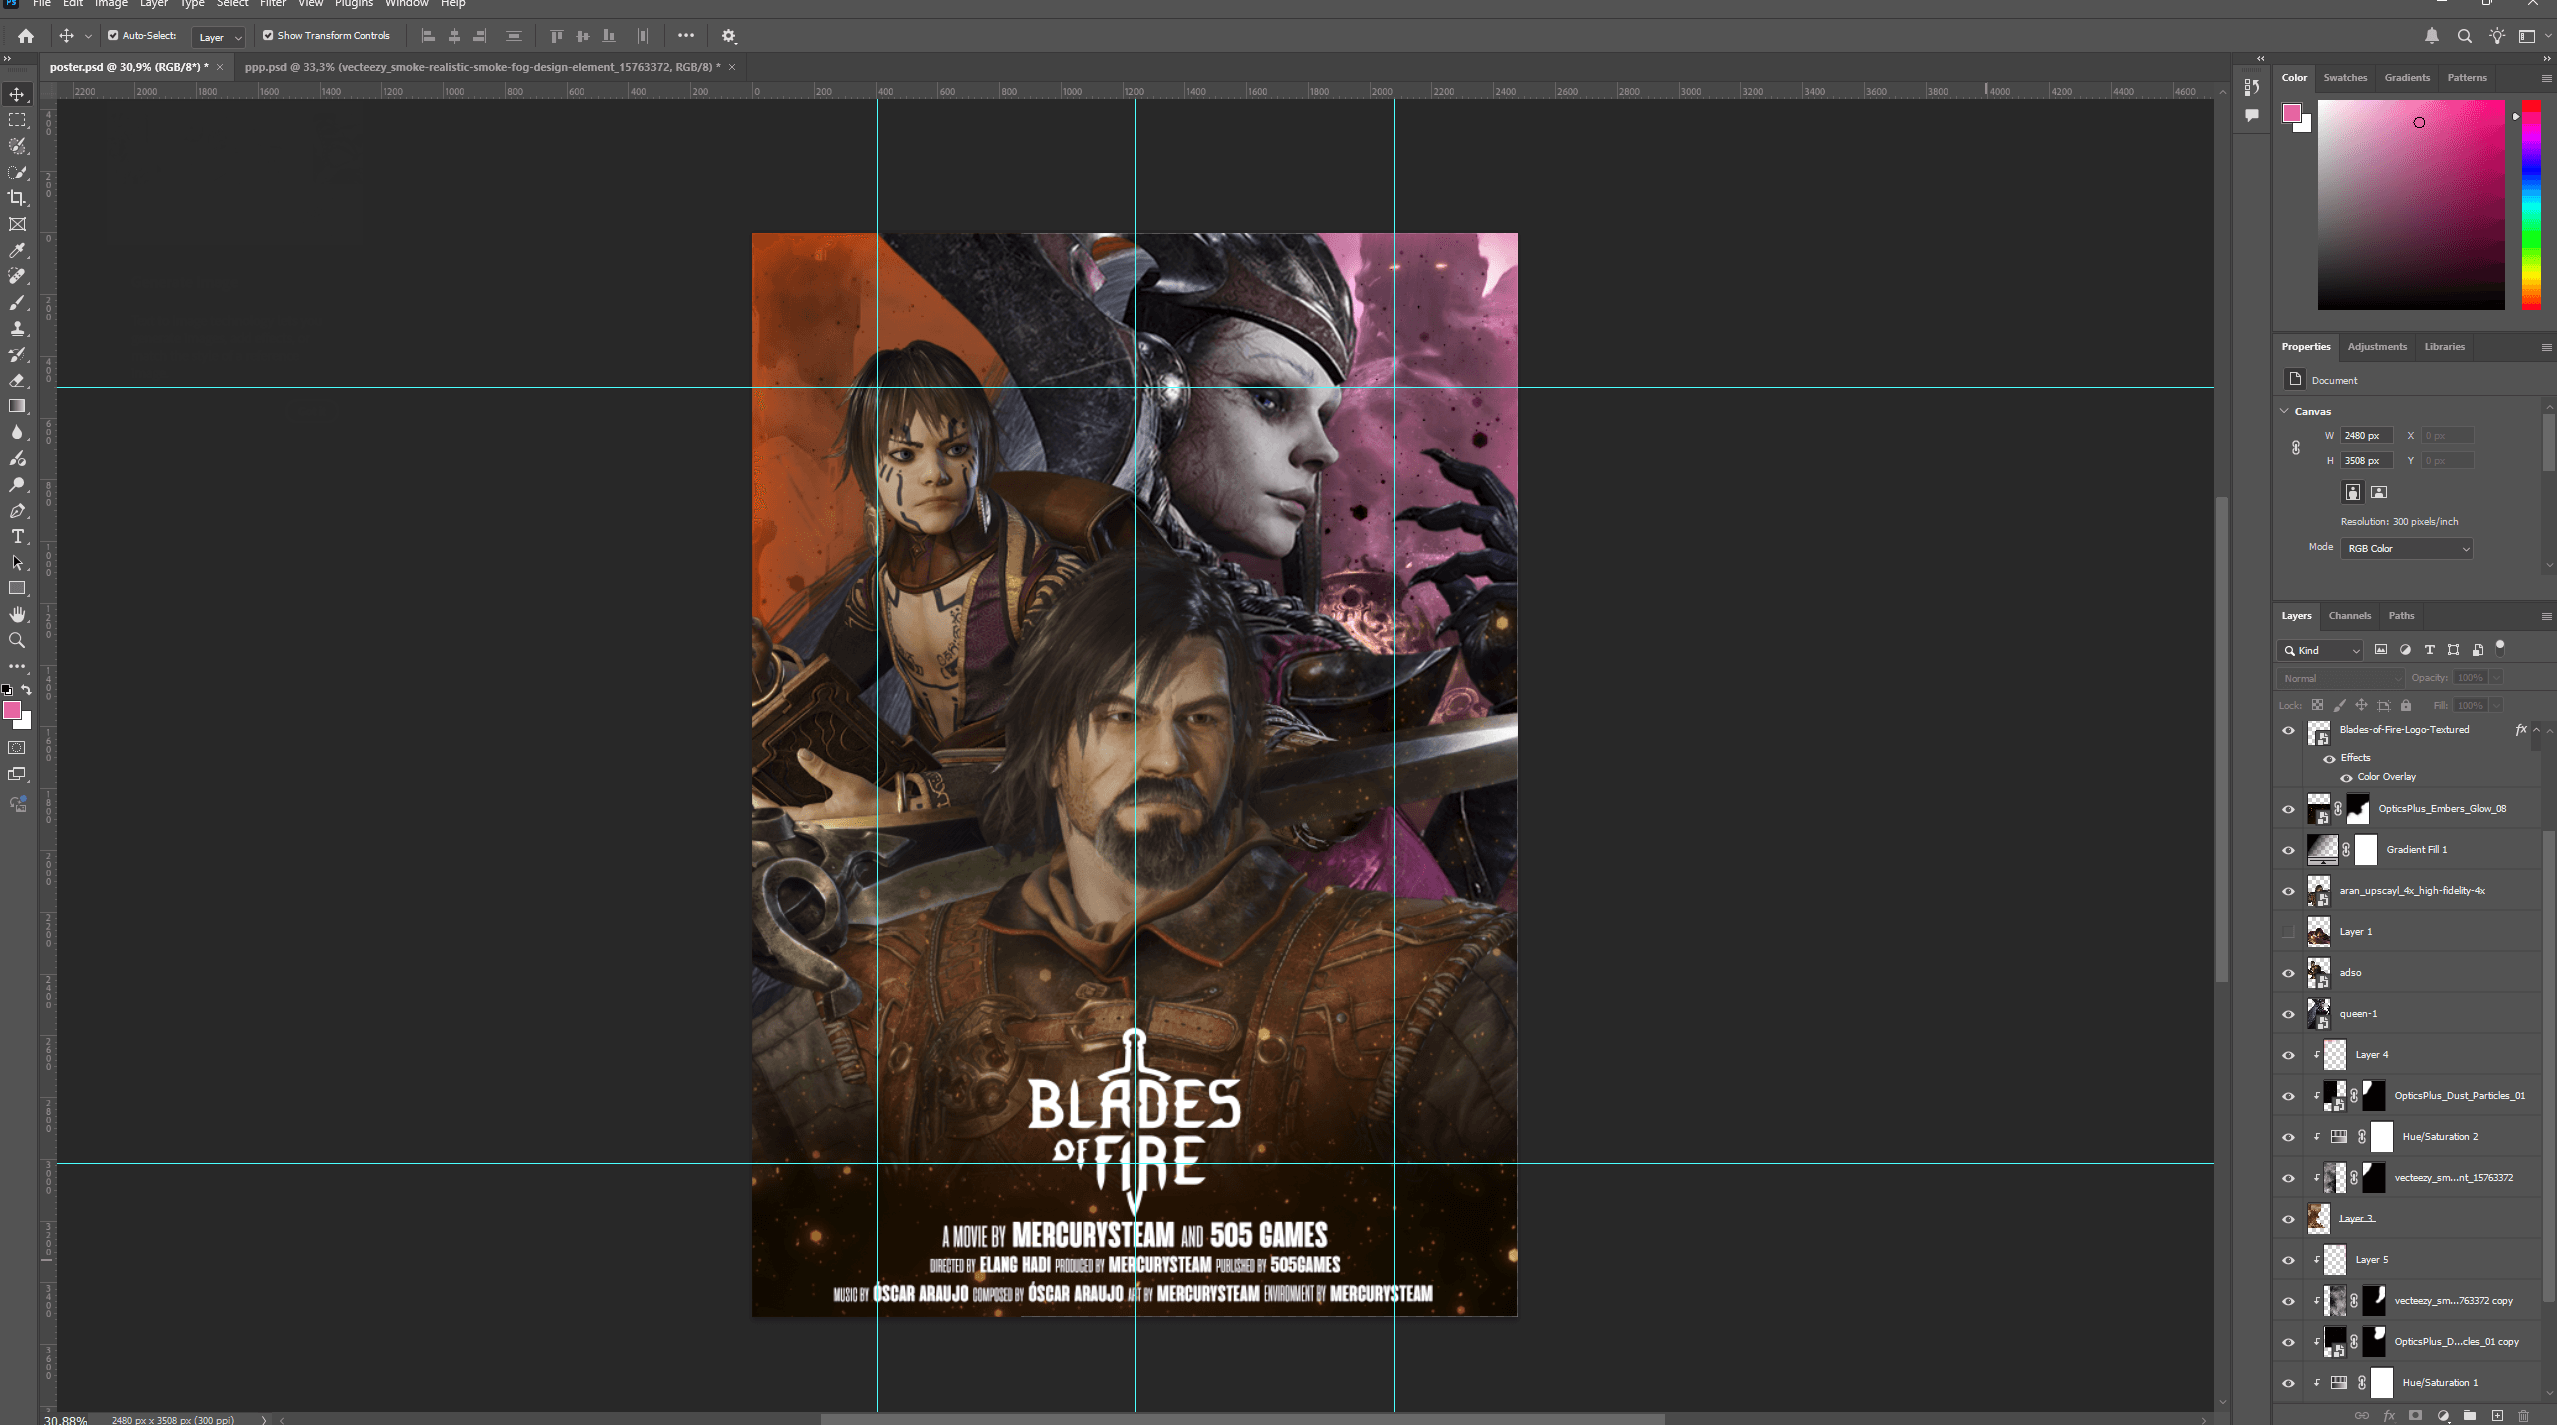The image size is (2557, 1425).
Task: Click the canvas width input field
Action: click(x=2366, y=436)
